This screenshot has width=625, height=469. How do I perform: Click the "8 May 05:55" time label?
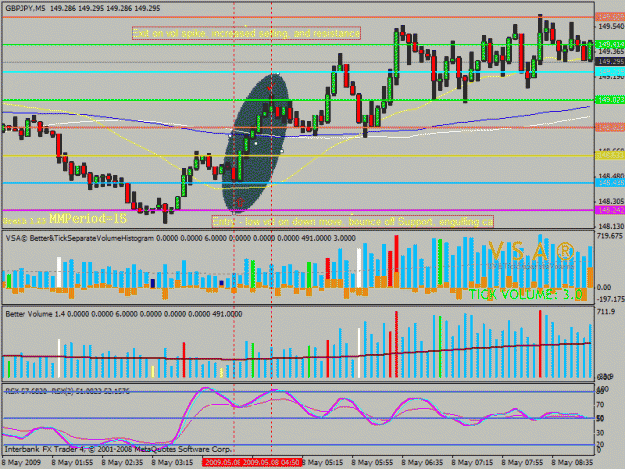[372, 463]
